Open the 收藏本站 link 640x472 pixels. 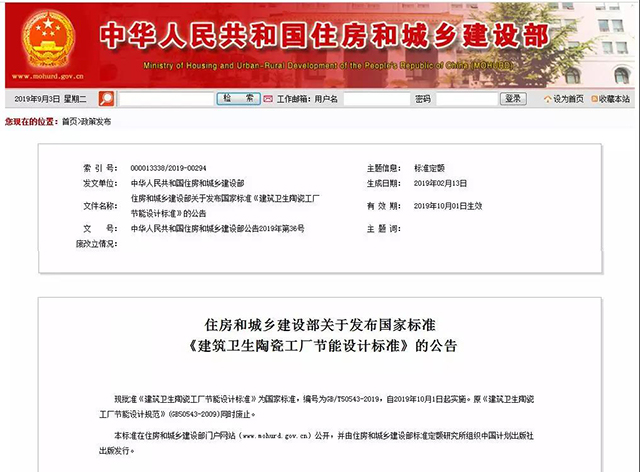(x=614, y=99)
